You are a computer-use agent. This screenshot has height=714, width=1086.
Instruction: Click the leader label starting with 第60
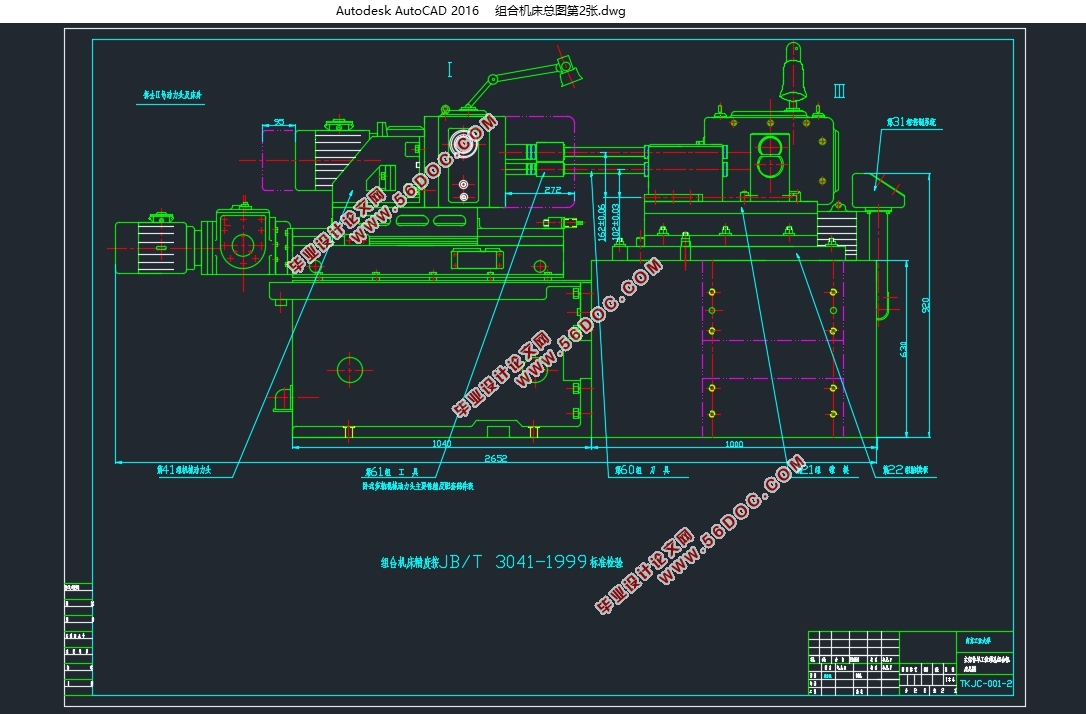tap(642, 470)
